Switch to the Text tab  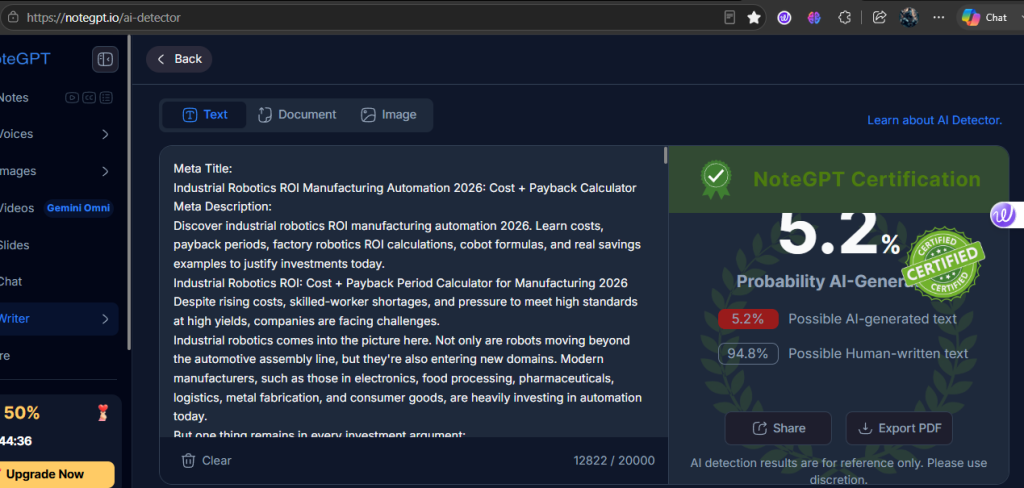204,115
